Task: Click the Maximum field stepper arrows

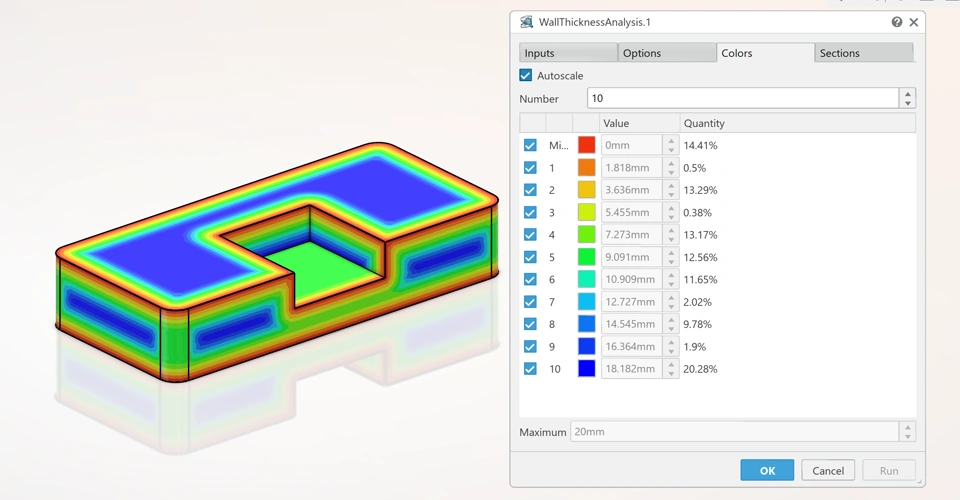Action: pyautogui.click(x=907, y=431)
